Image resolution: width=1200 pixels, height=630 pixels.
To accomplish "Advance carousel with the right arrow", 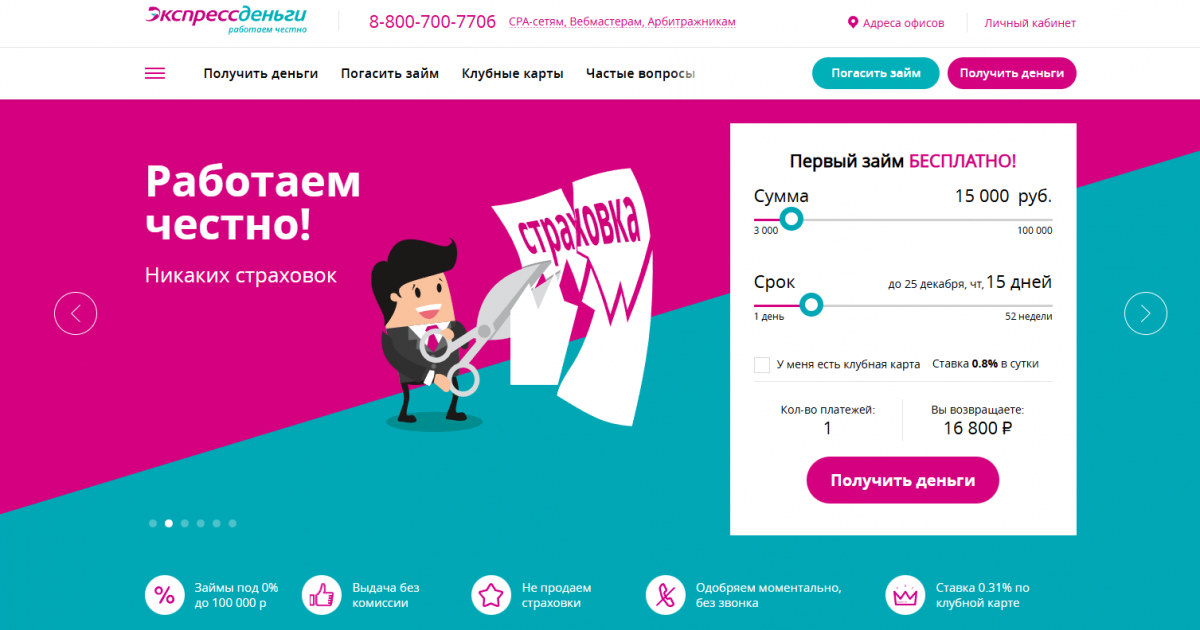I will pyautogui.click(x=1145, y=313).
